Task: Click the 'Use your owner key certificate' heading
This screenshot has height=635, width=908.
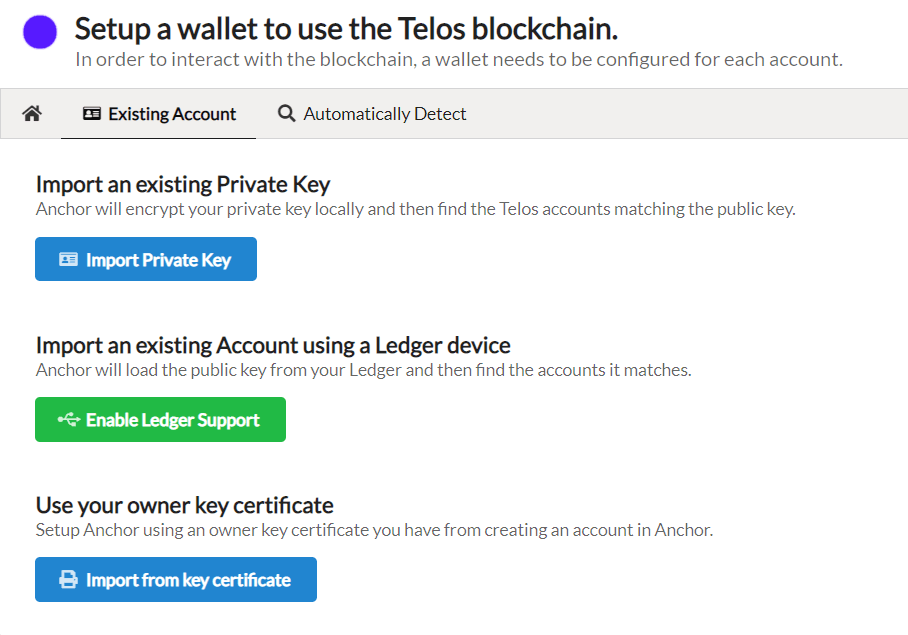Action: pos(185,505)
